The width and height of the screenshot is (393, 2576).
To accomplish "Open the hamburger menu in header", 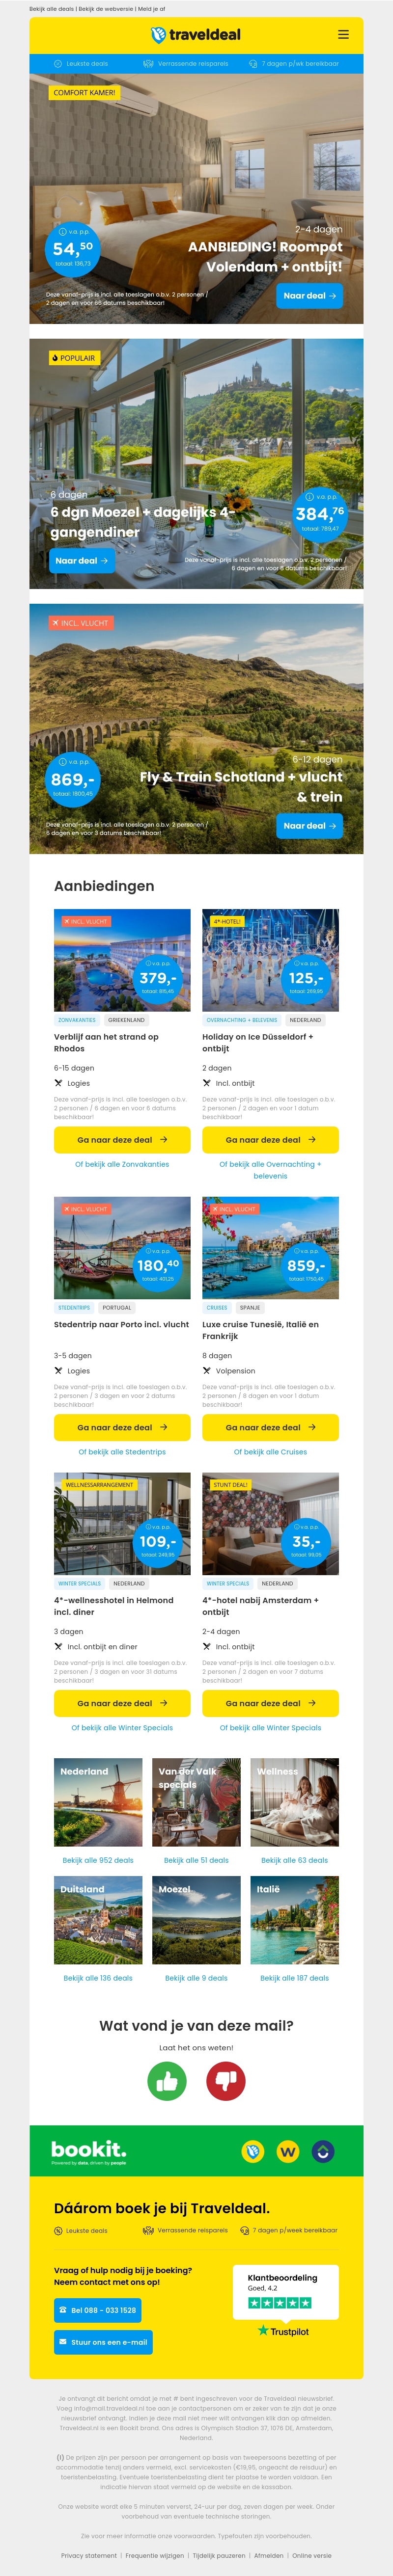I will (343, 34).
